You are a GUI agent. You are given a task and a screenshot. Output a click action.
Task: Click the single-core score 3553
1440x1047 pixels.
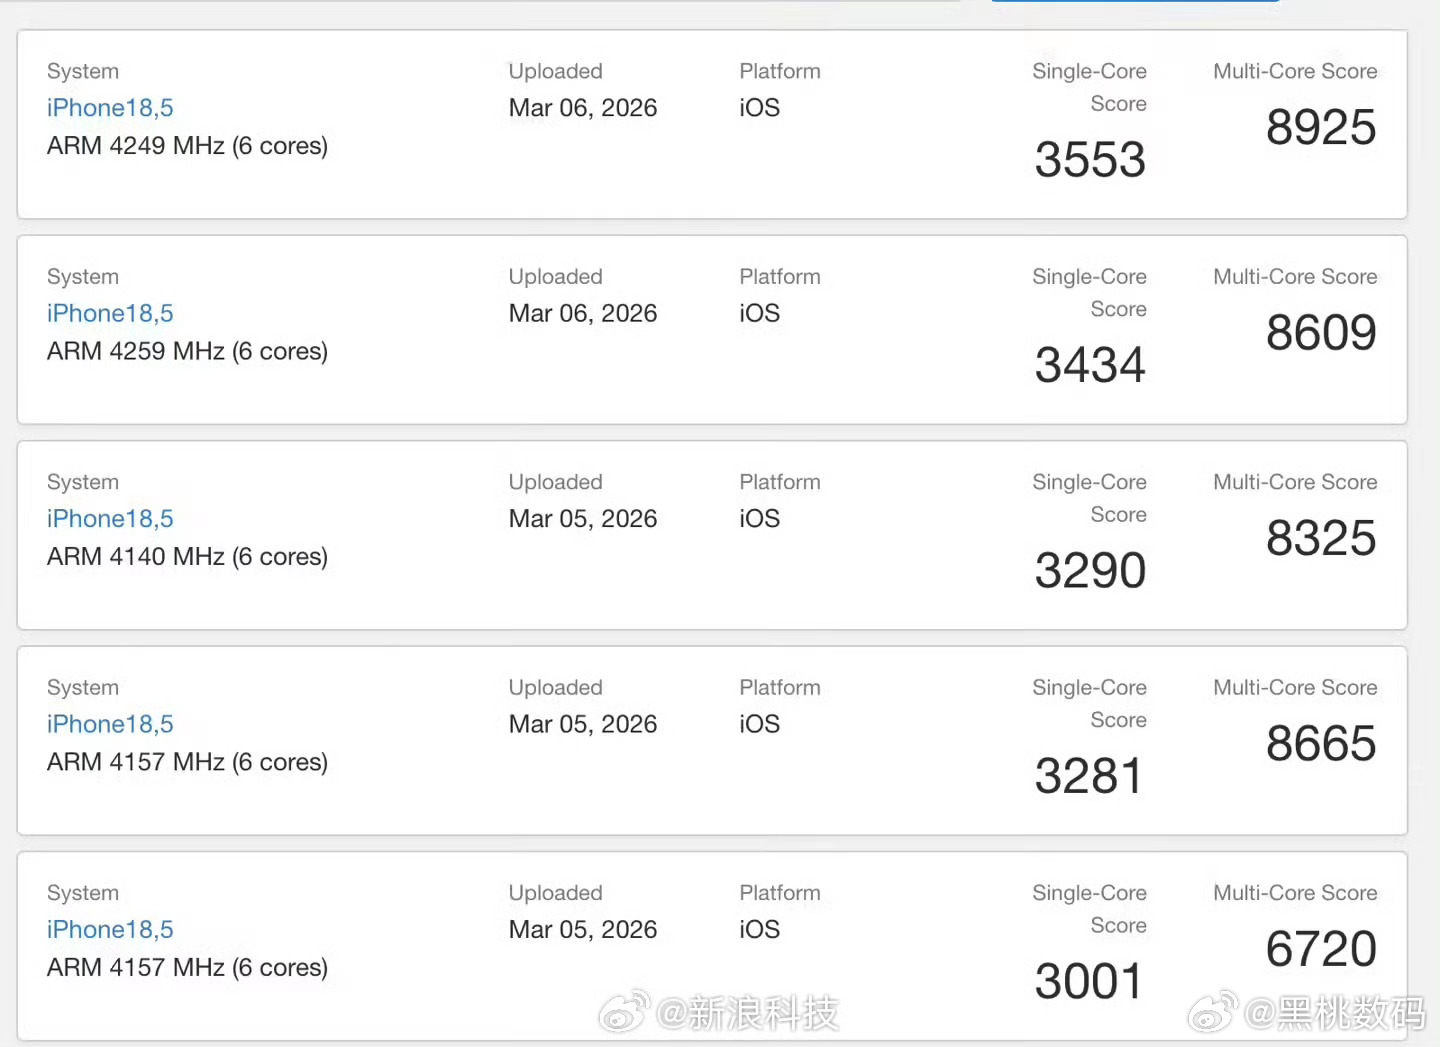tap(1090, 160)
